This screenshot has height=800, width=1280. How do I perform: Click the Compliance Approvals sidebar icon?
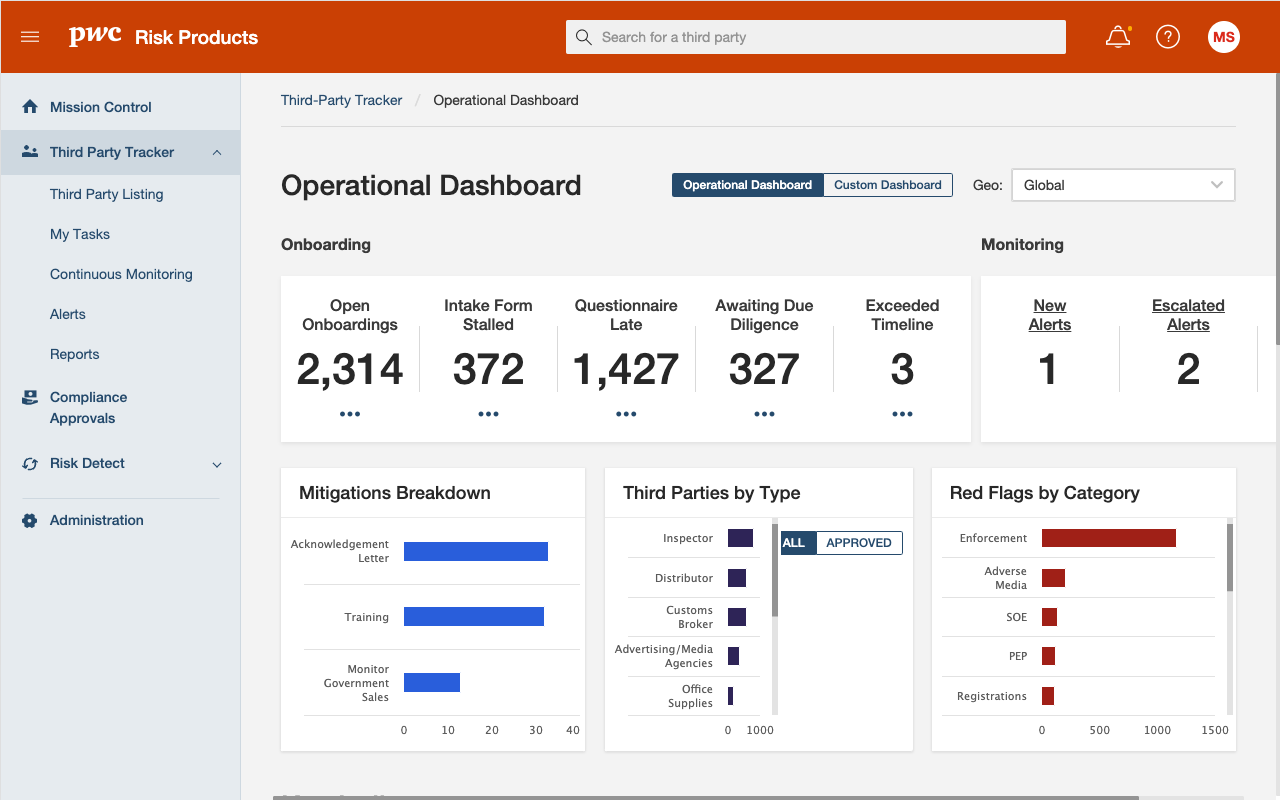pos(30,398)
